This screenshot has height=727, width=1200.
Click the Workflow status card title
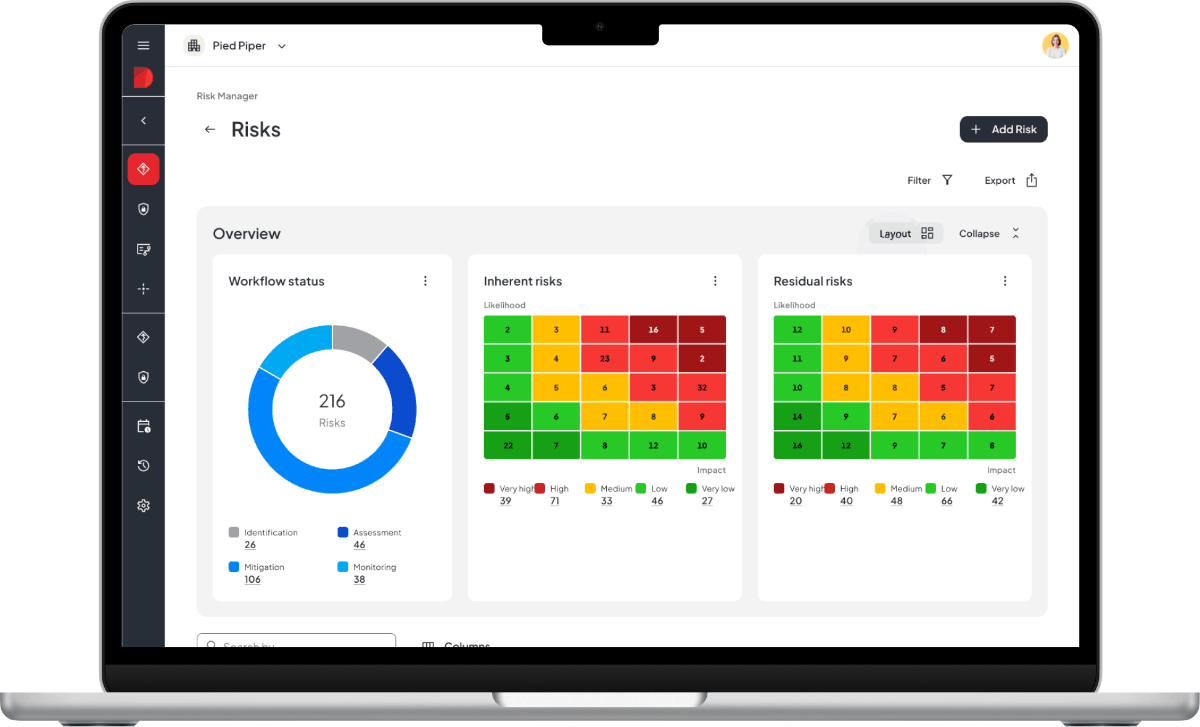[276, 281]
